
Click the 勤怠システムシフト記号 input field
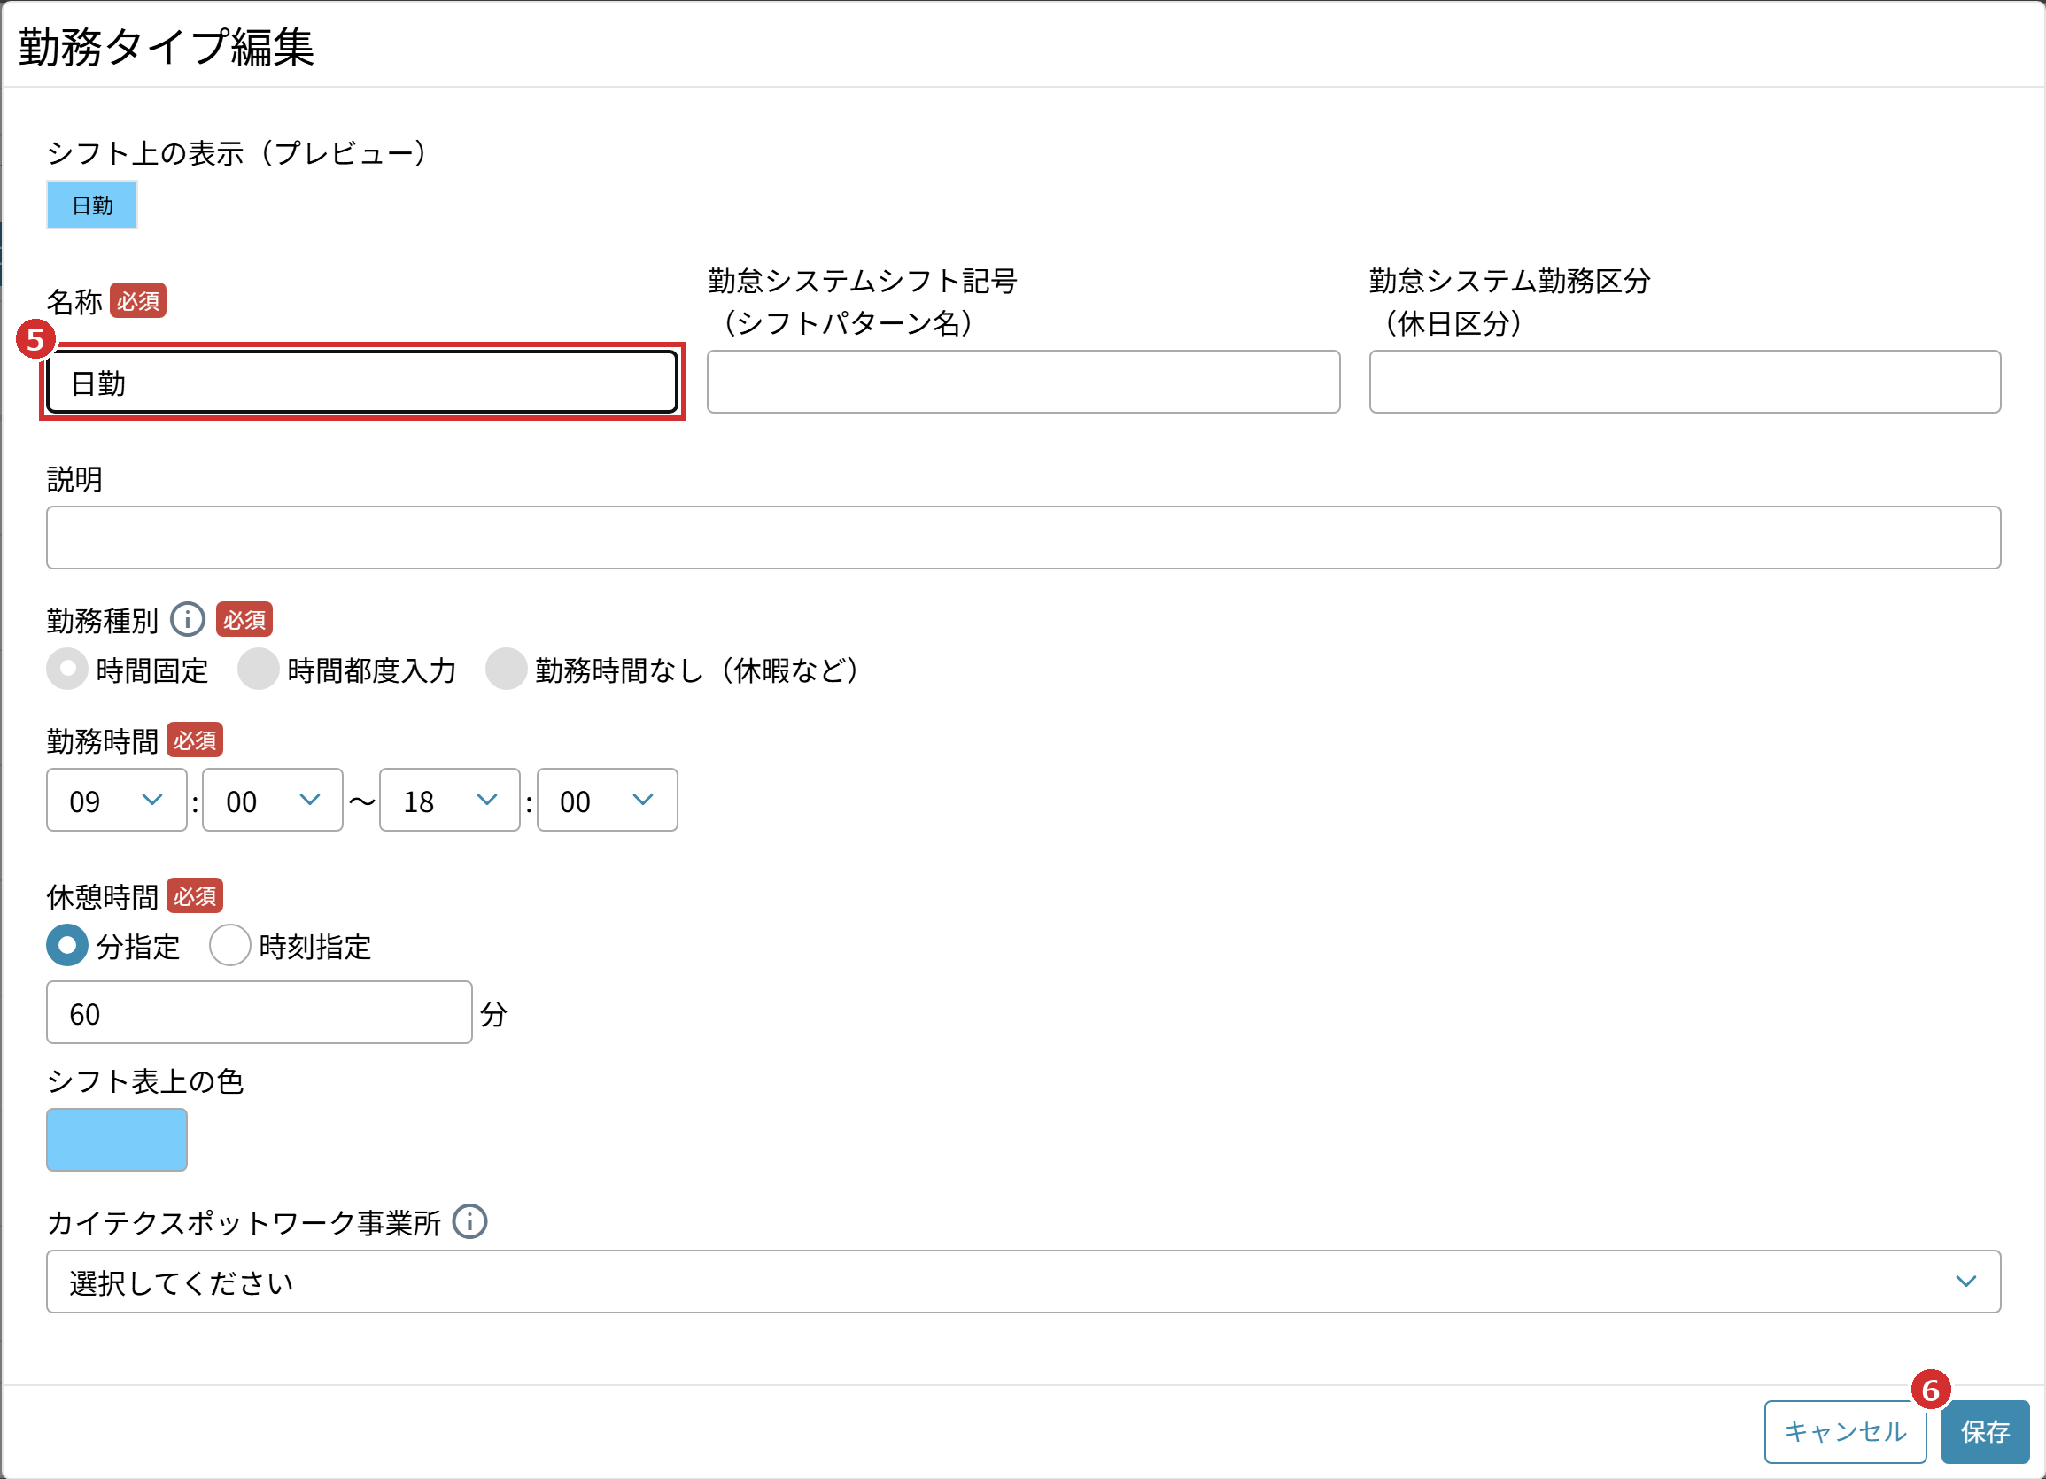(1023, 382)
